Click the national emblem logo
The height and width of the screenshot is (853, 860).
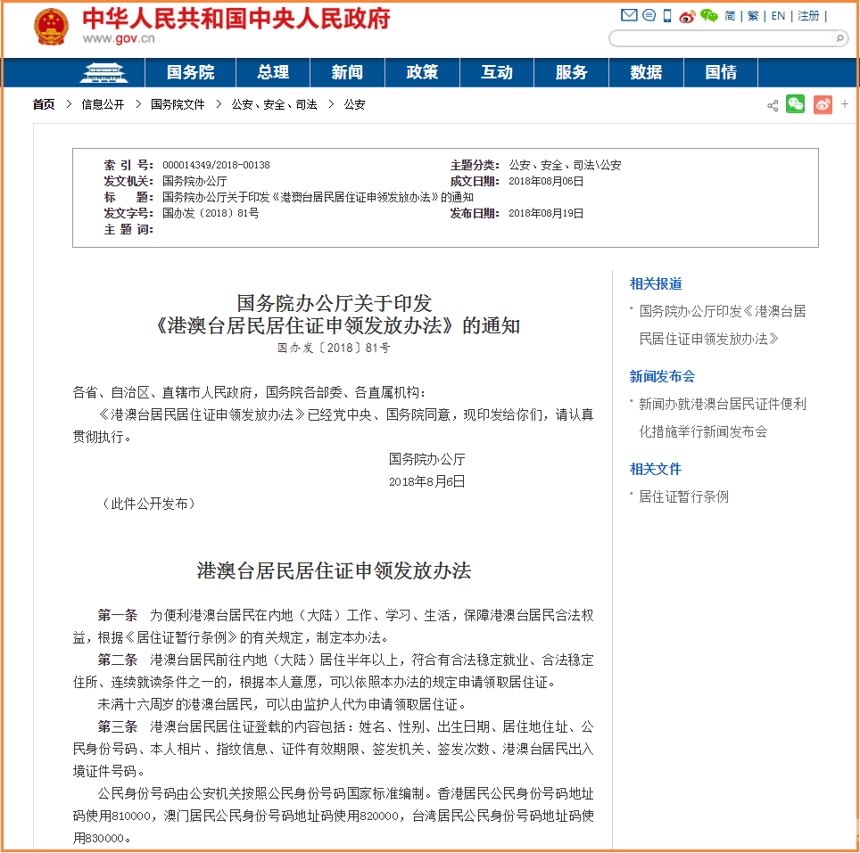(51, 26)
